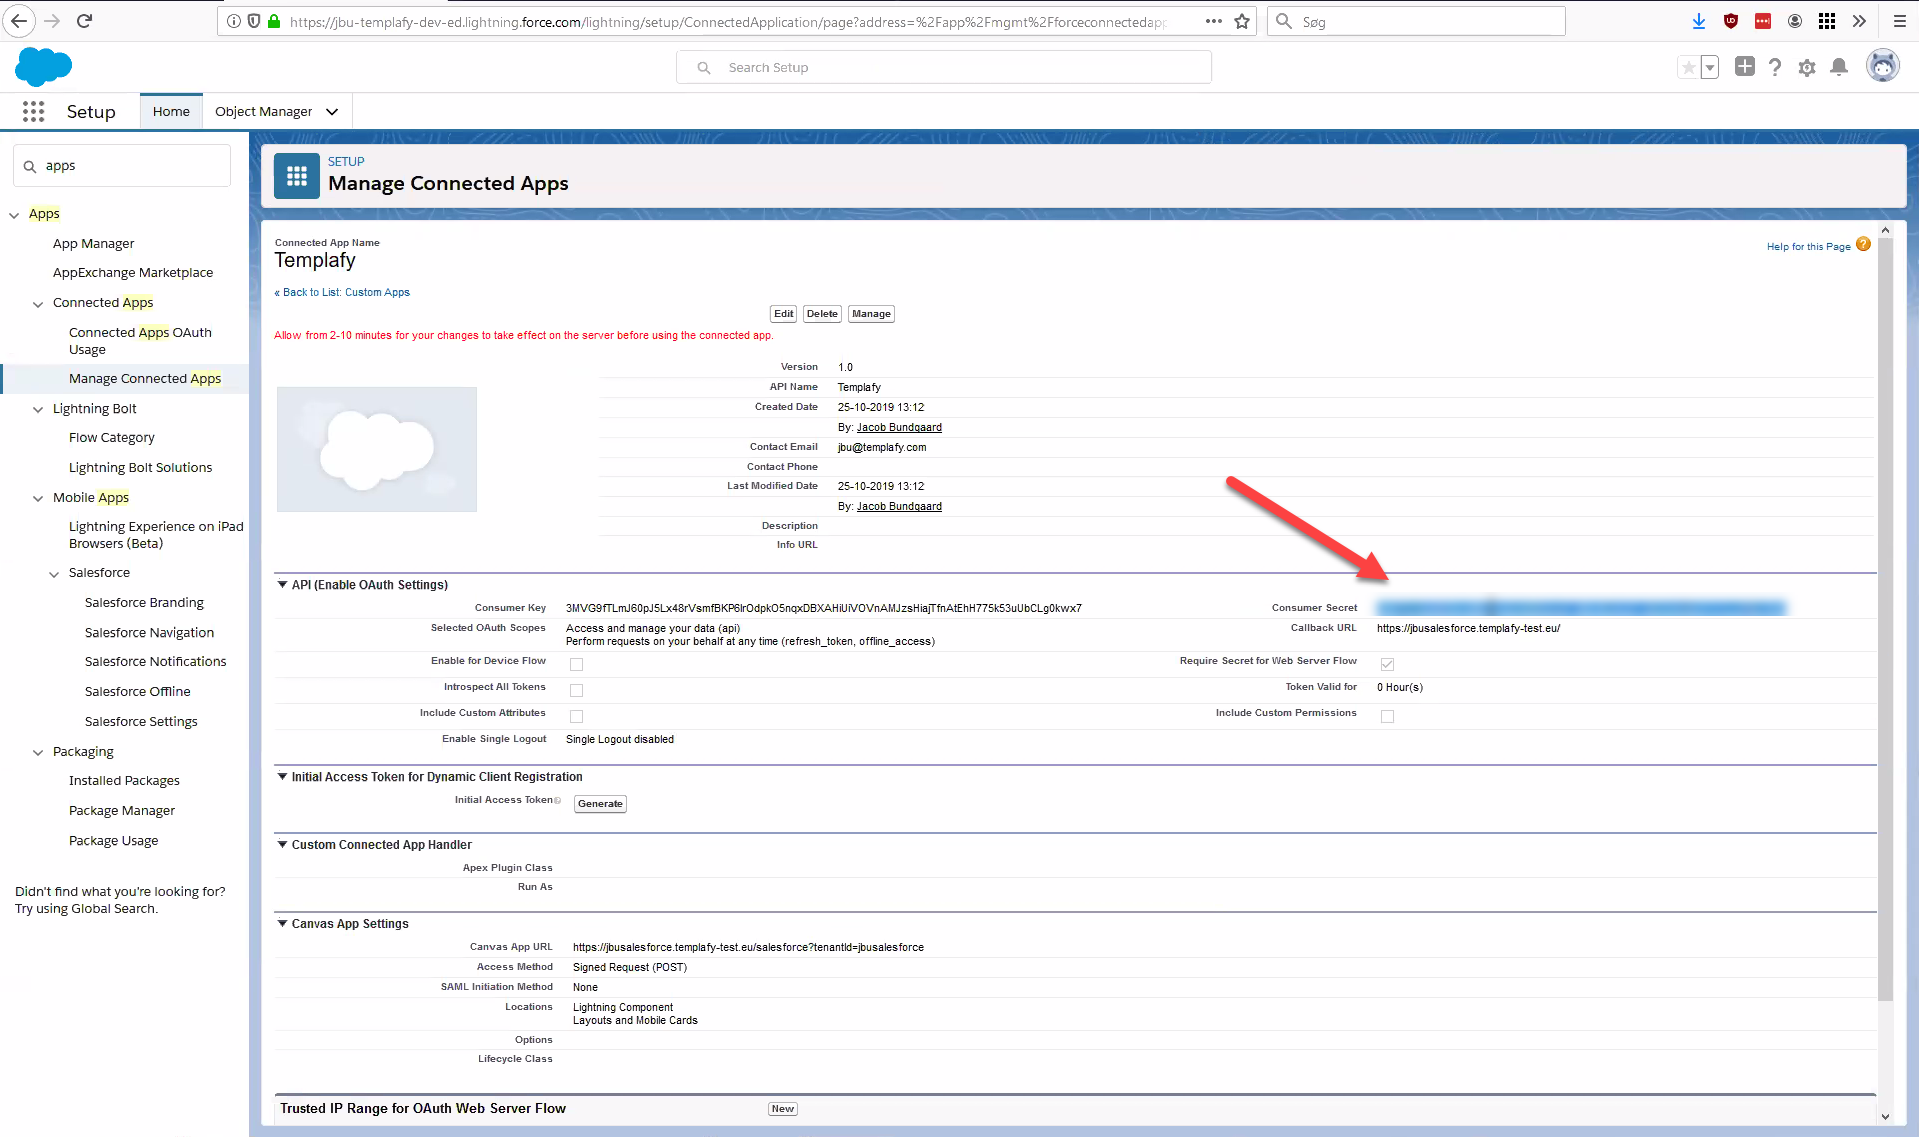This screenshot has height=1137, width=1919.
Task: Collapse the Salesforce tree node
Action: pyautogui.click(x=54, y=574)
